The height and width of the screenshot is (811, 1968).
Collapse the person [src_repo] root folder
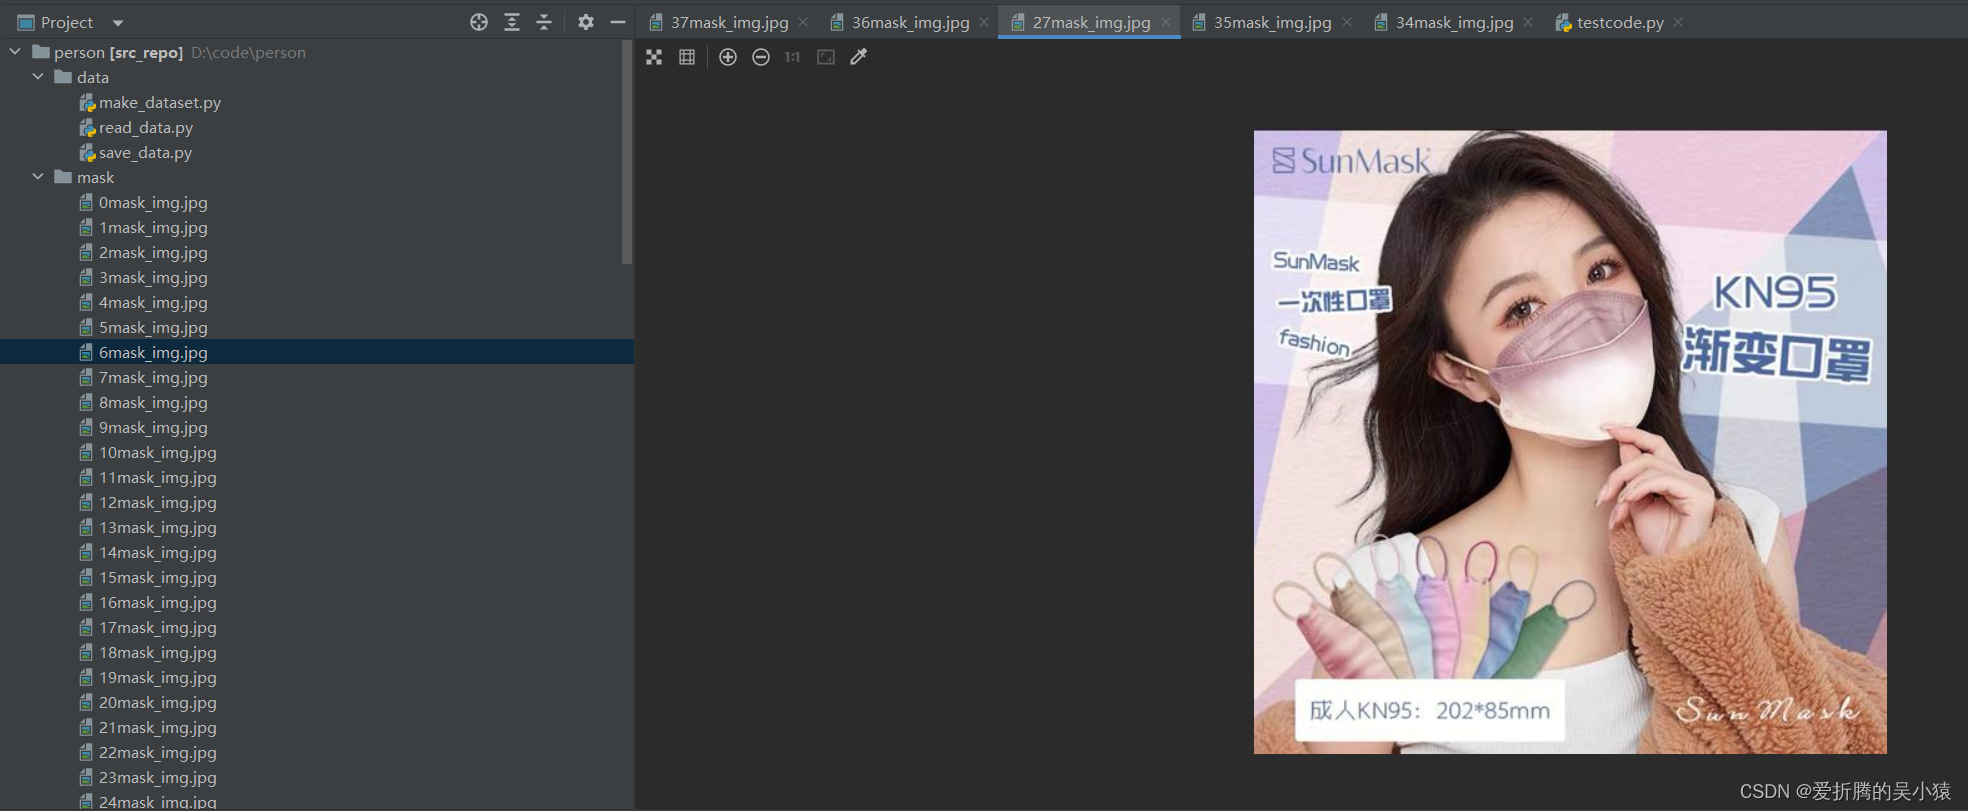point(15,51)
